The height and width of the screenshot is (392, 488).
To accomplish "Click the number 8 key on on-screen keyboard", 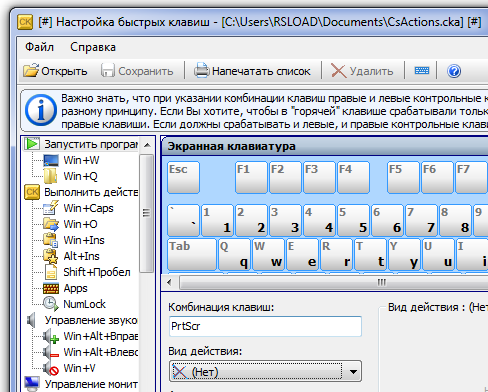I will tap(455, 220).
